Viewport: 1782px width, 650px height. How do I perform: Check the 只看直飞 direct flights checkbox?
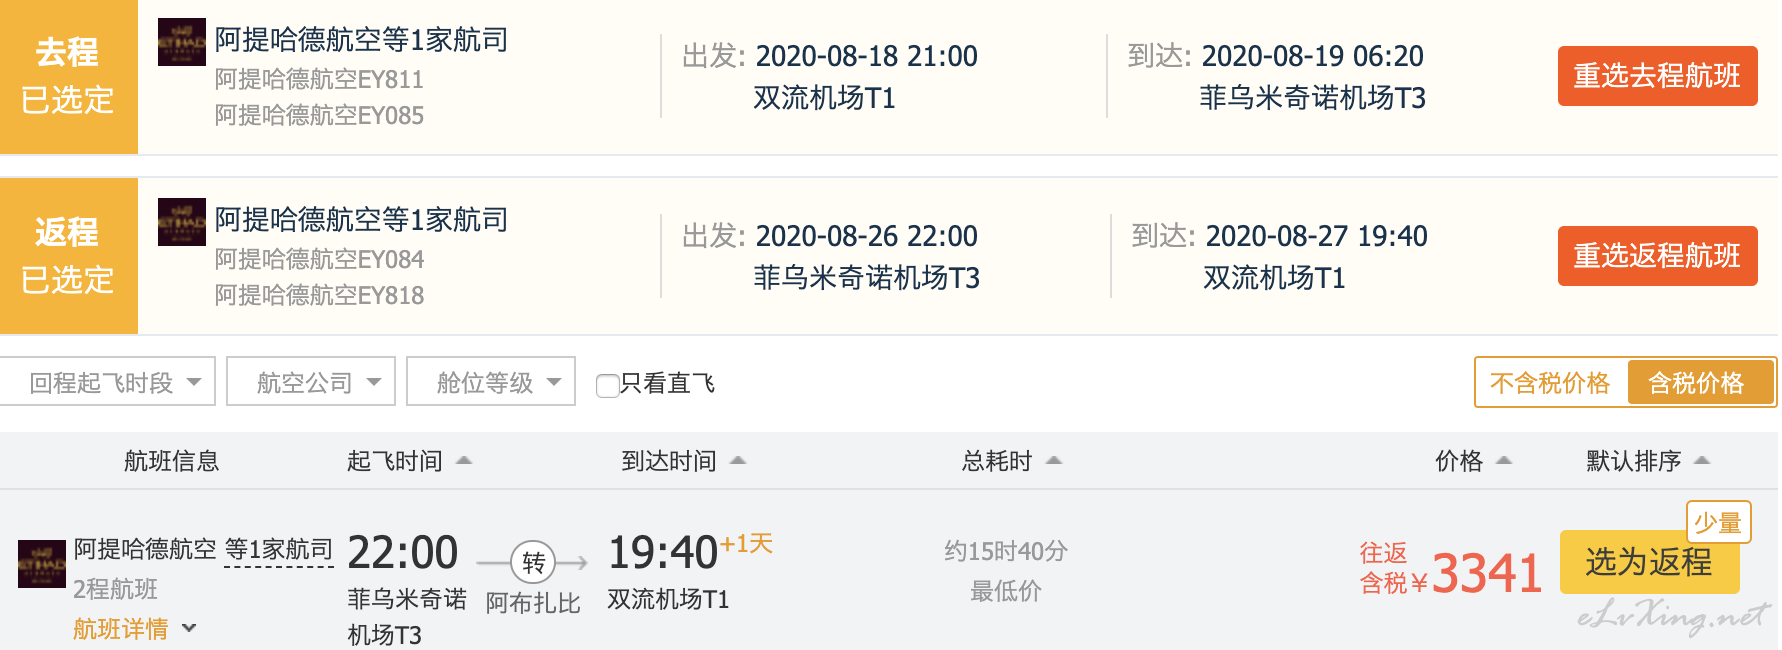pos(607,385)
